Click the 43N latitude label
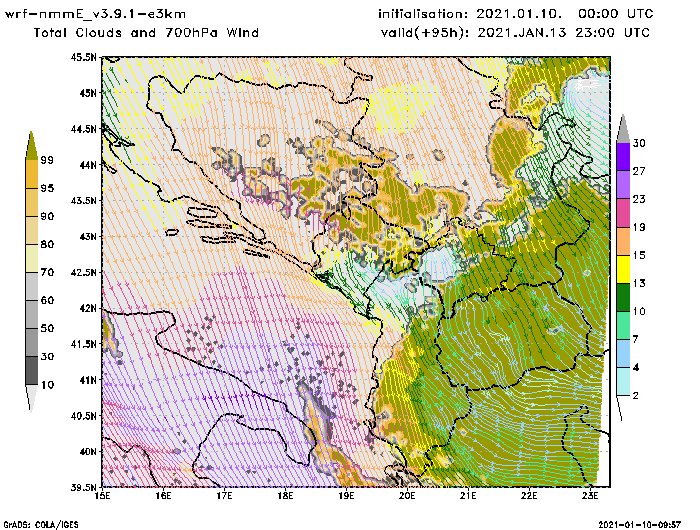The height and width of the screenshot is (530, 700). pos(88,237)
